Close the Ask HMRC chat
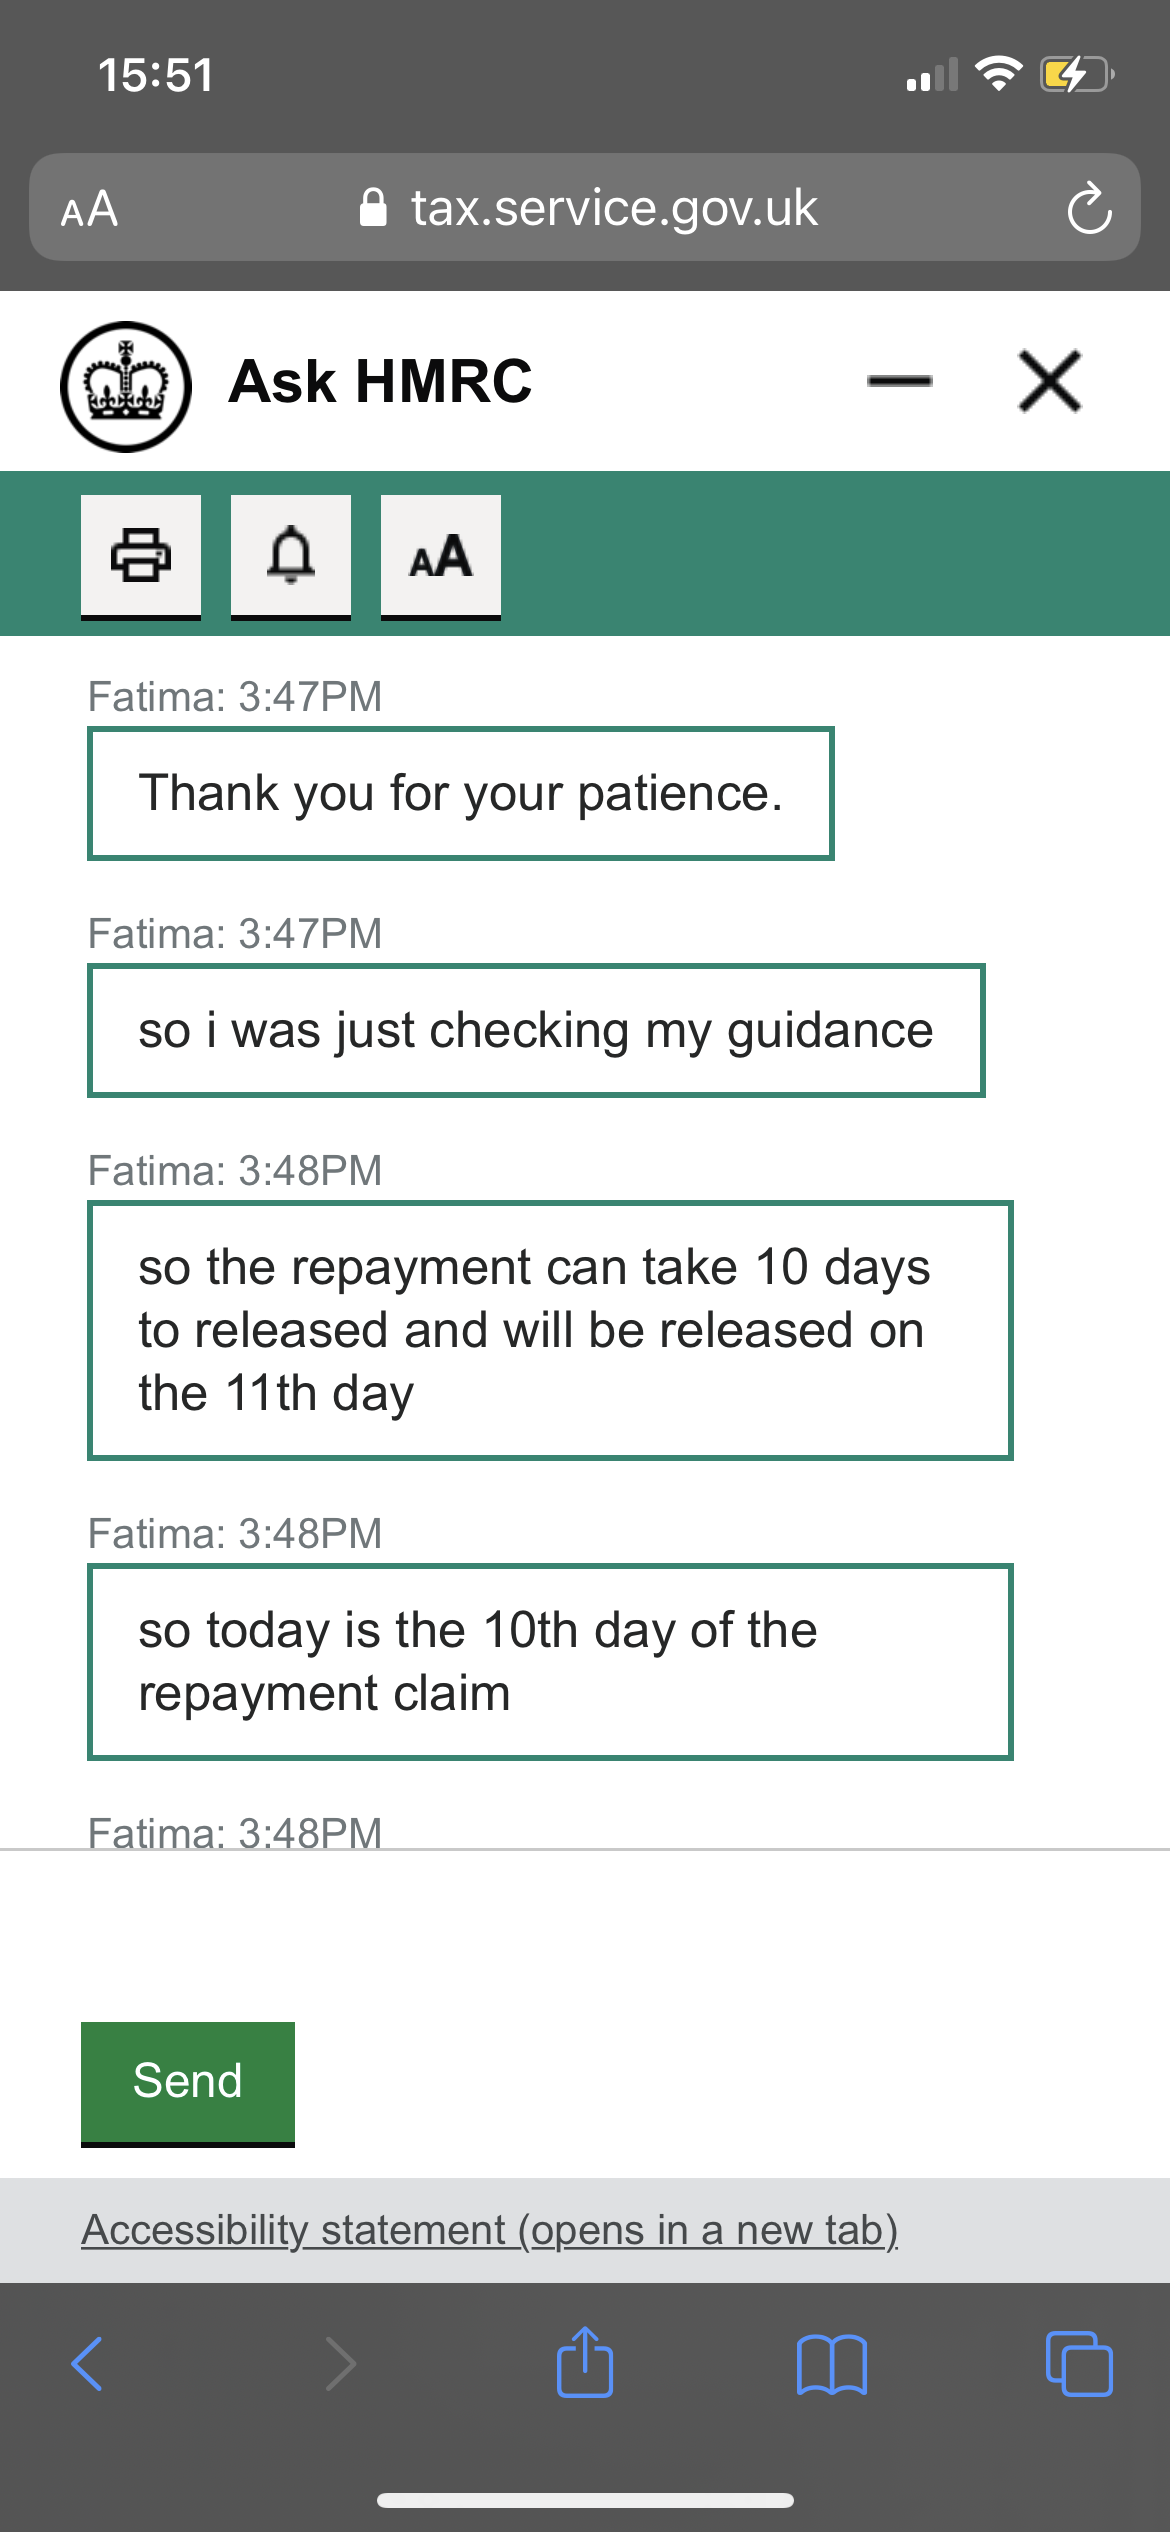Screen dimensions: 1170x2532 pyautogui.click(x=1049, y=381)
